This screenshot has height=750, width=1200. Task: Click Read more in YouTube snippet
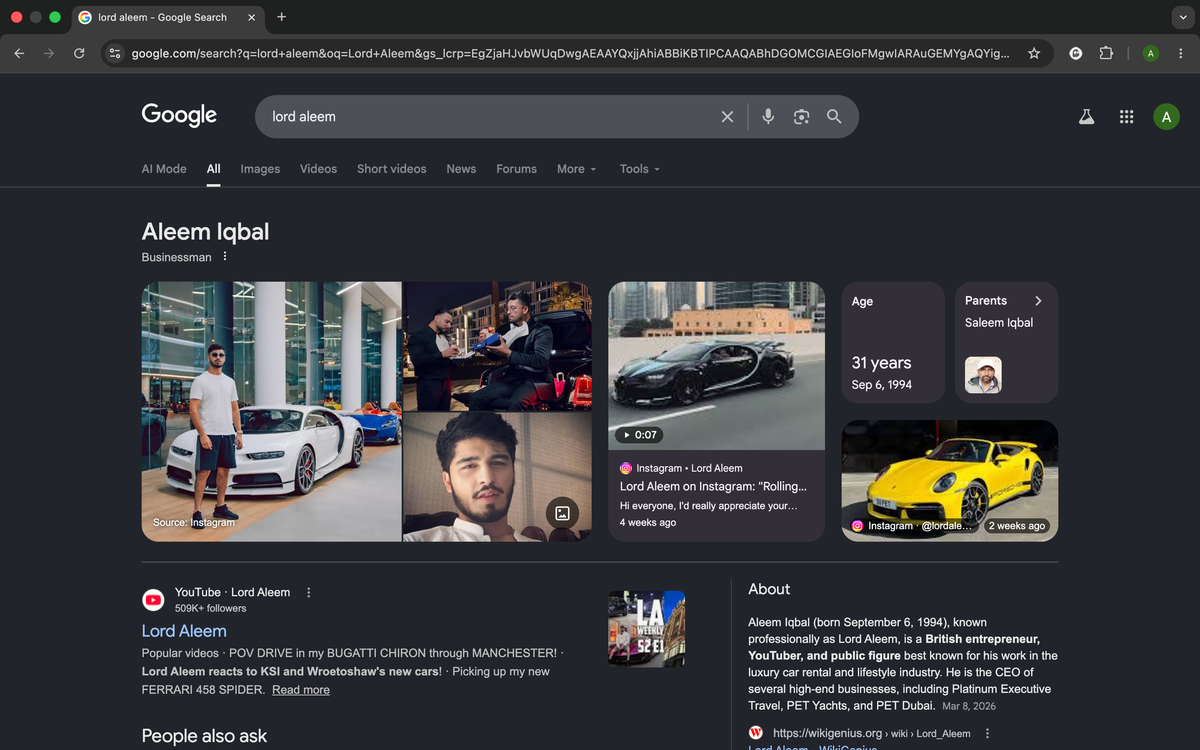[301, 690]
